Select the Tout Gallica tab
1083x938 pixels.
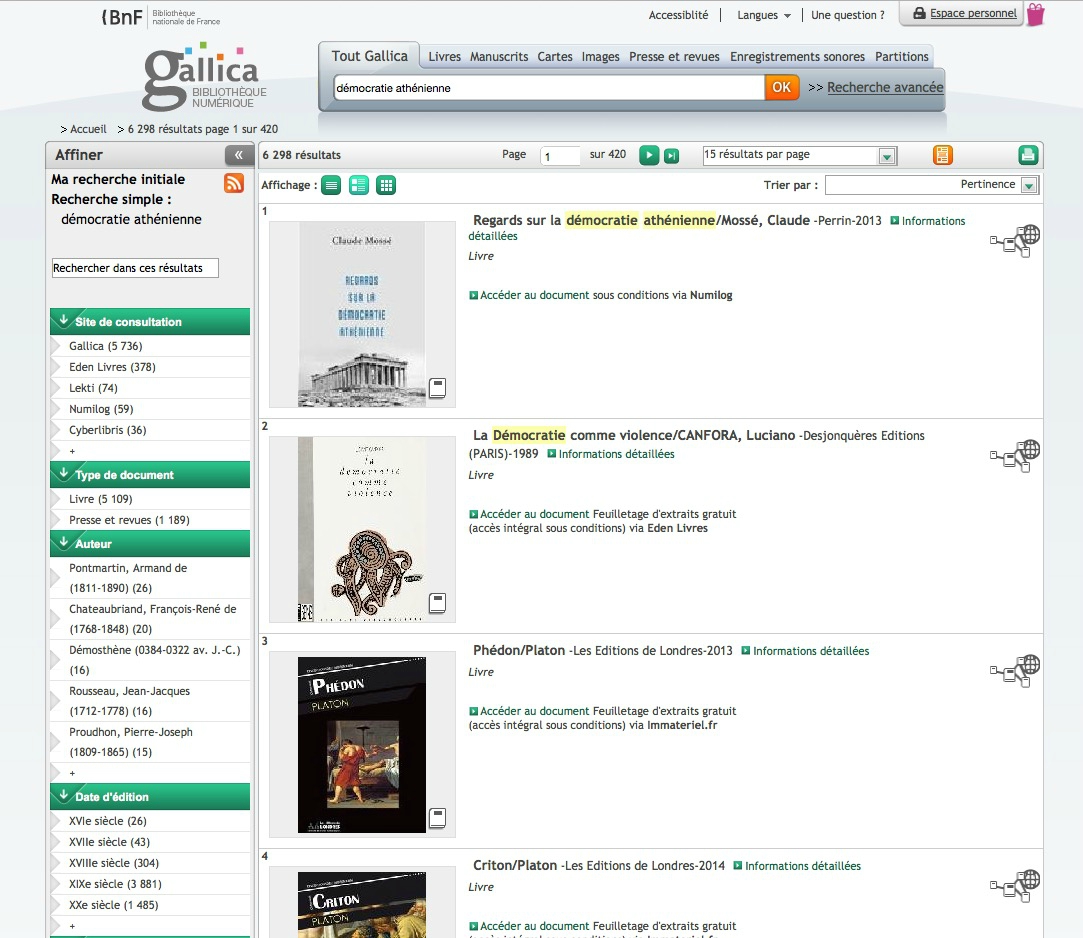(370, 56)
